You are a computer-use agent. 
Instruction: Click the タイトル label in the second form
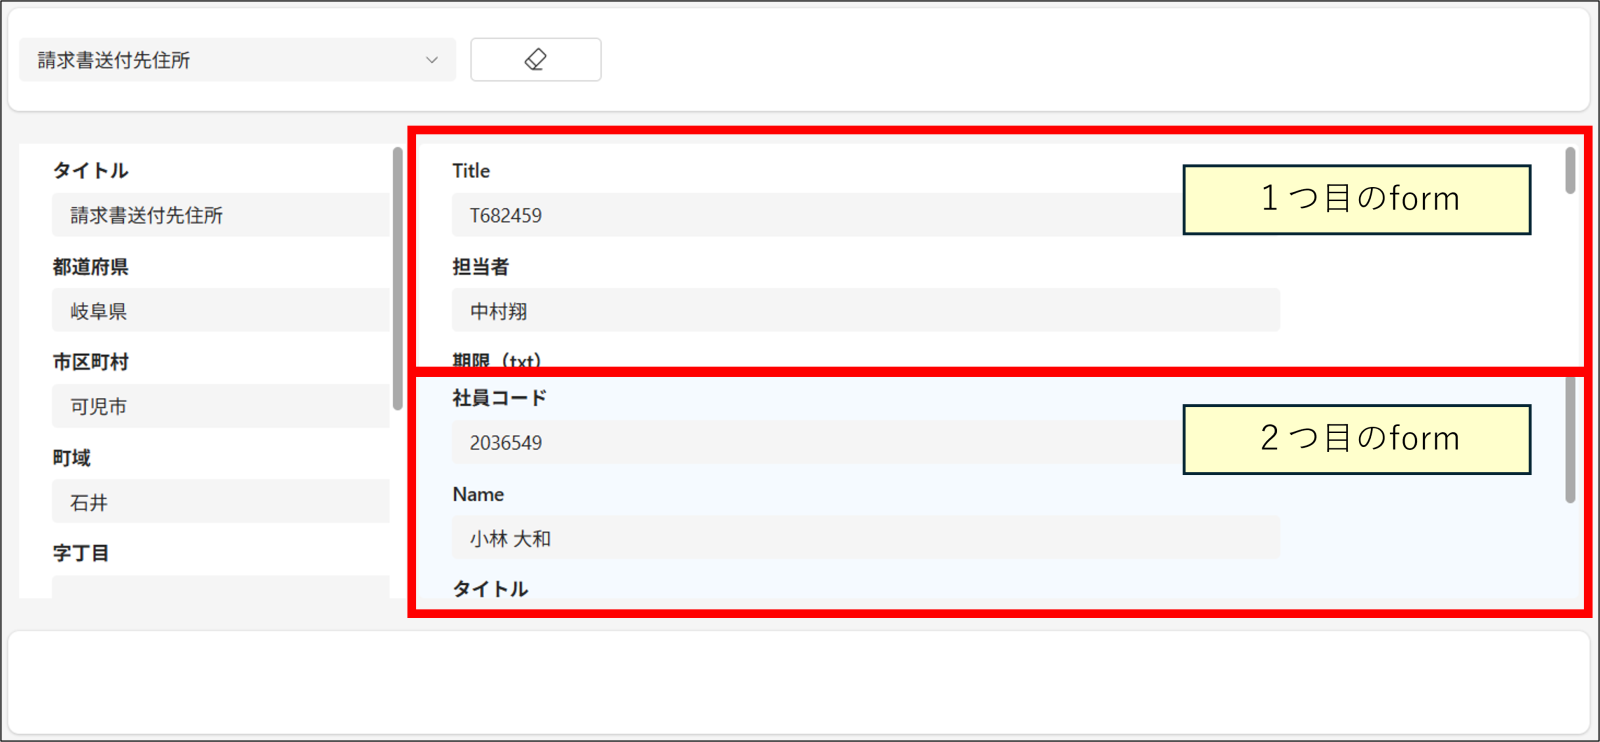[490, 589]
